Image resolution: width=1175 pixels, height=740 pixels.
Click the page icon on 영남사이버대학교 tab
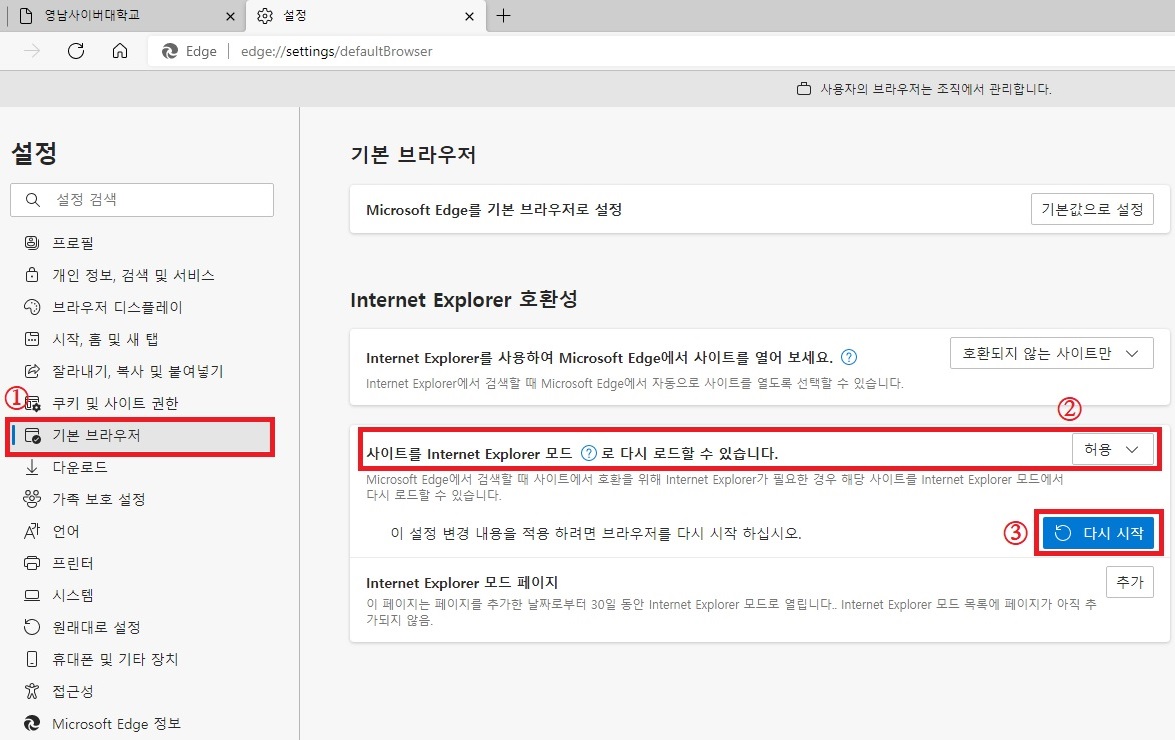pyautogui.click(x=26, y=16)
